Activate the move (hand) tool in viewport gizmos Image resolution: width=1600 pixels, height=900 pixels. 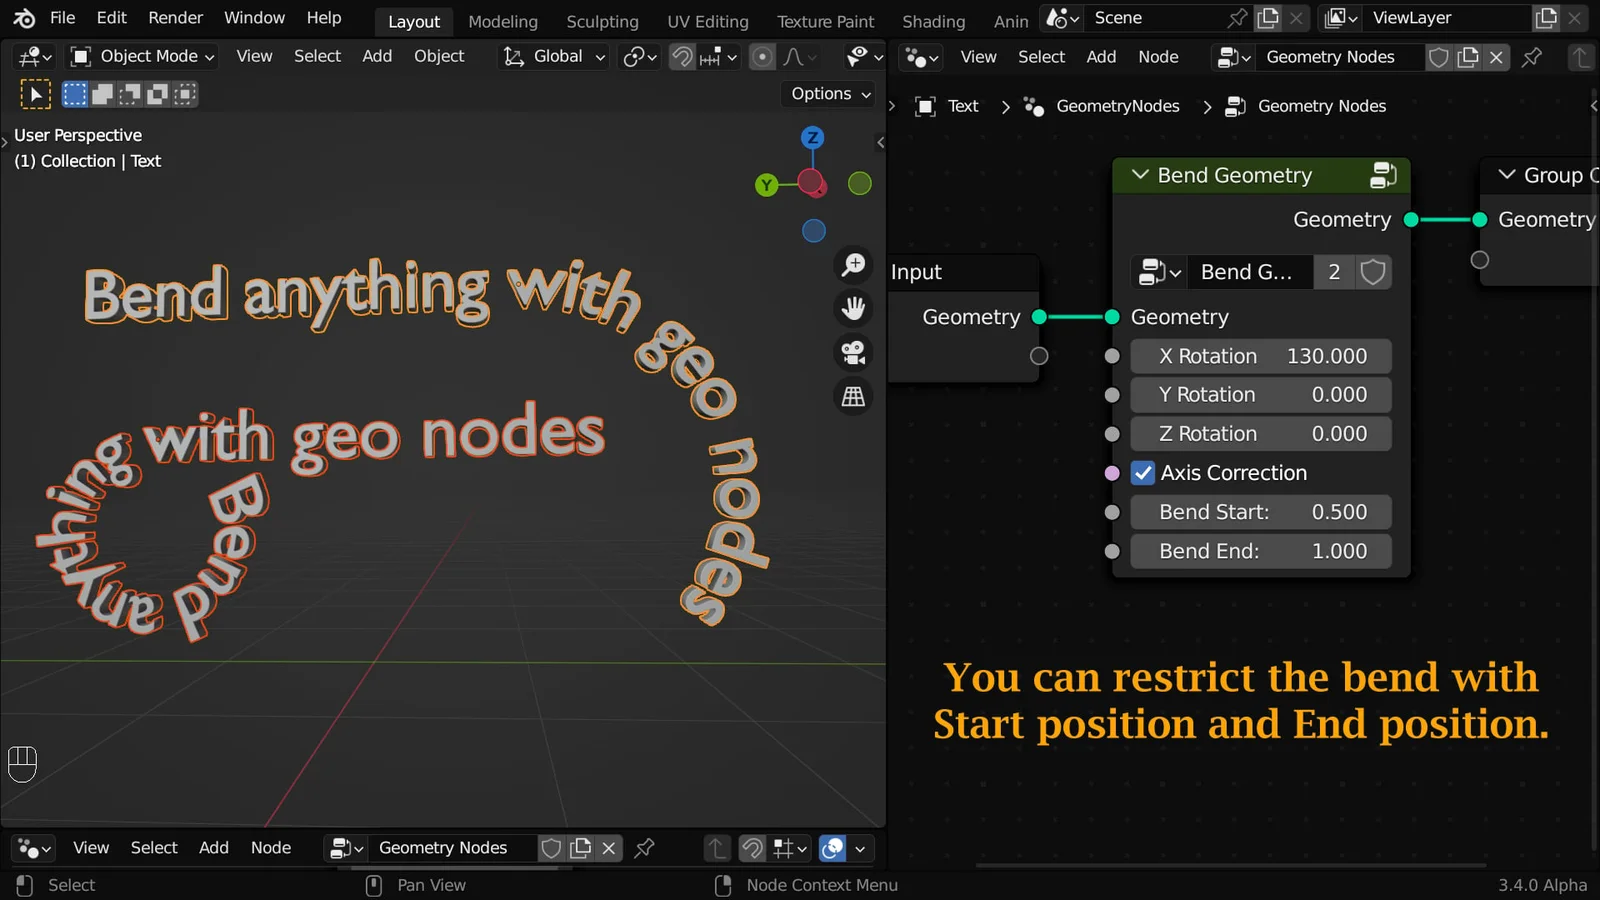coord(853,308)
